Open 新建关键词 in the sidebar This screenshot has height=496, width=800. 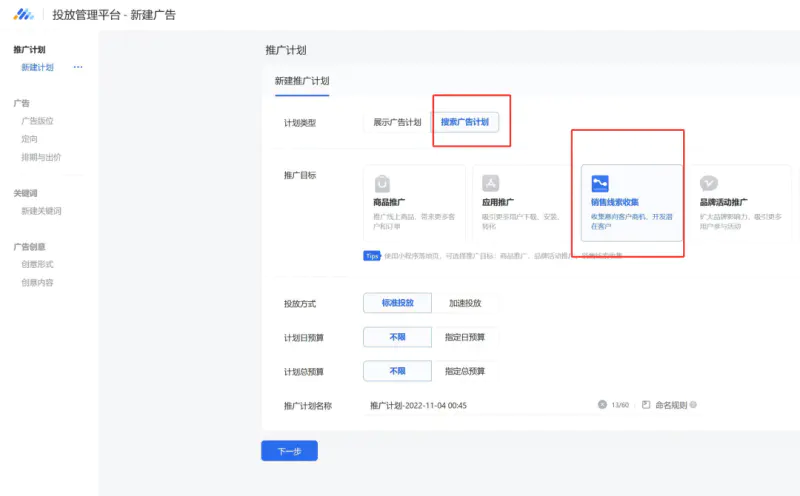tap(41, 211)
